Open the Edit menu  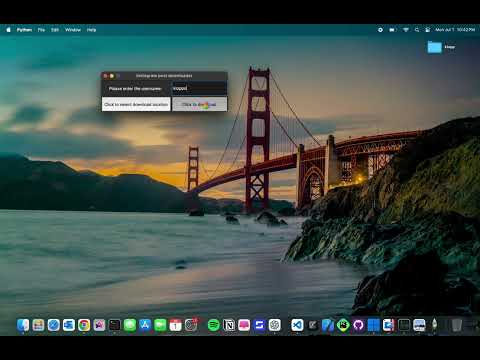55,30
